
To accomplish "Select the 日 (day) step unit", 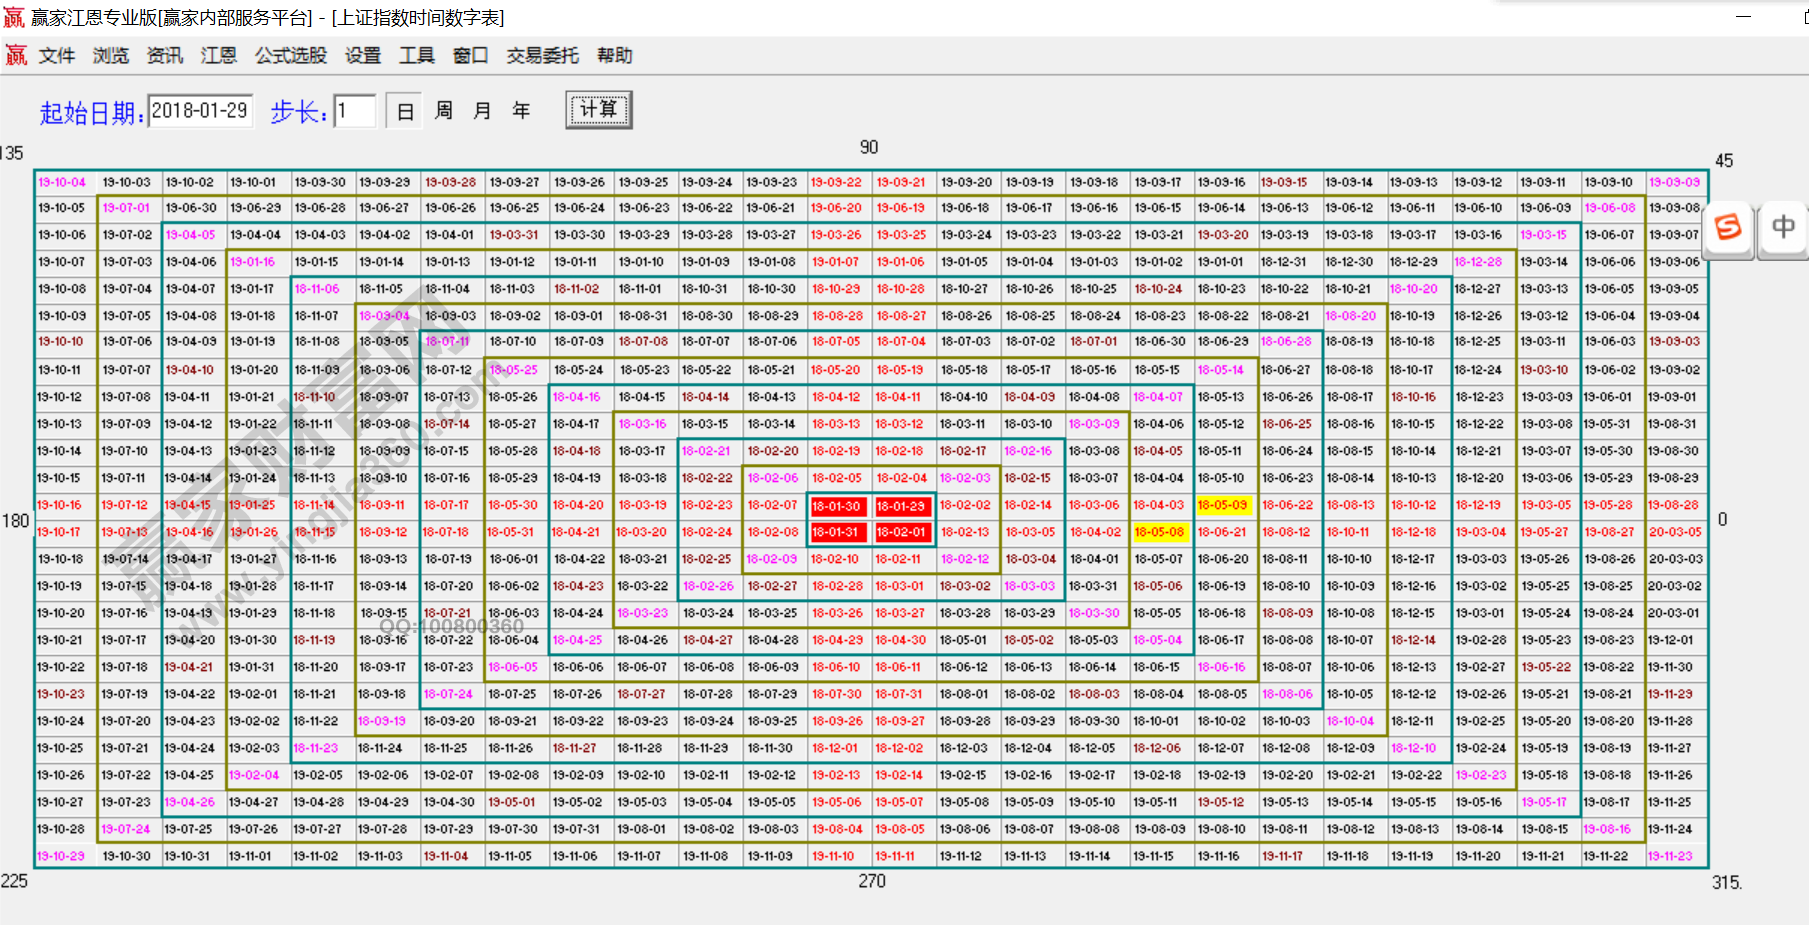I will coord(405,111).
